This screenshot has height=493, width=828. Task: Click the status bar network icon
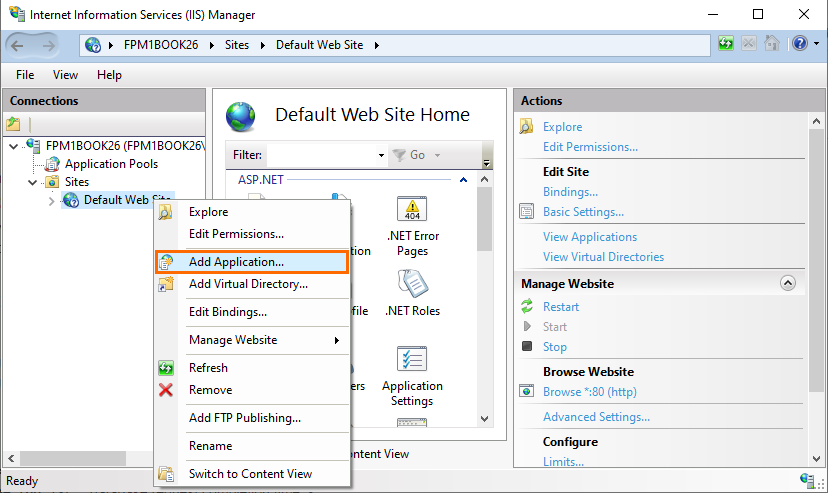point(807,480)
